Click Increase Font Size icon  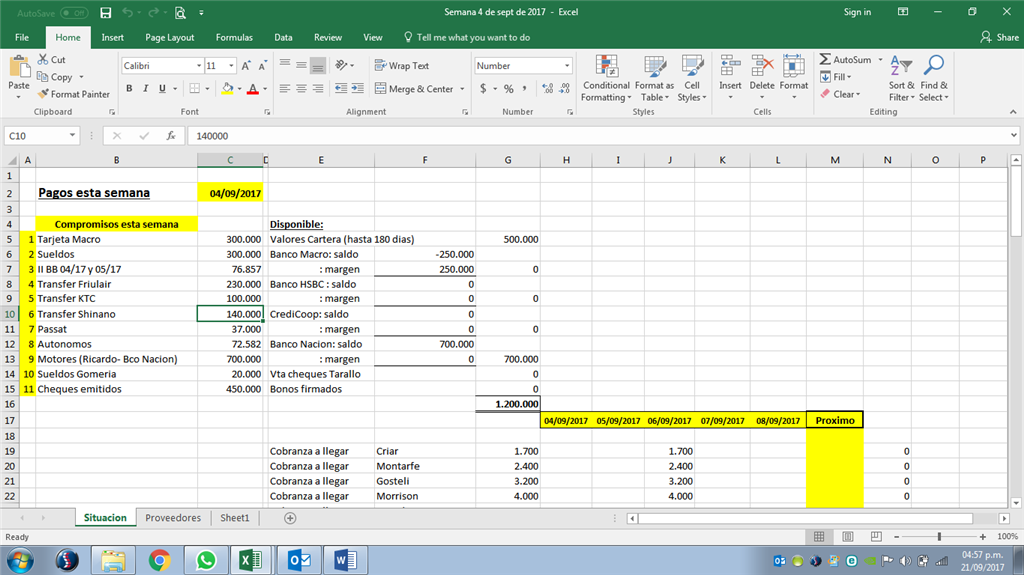pyautogui.click(x=246, y=66)
